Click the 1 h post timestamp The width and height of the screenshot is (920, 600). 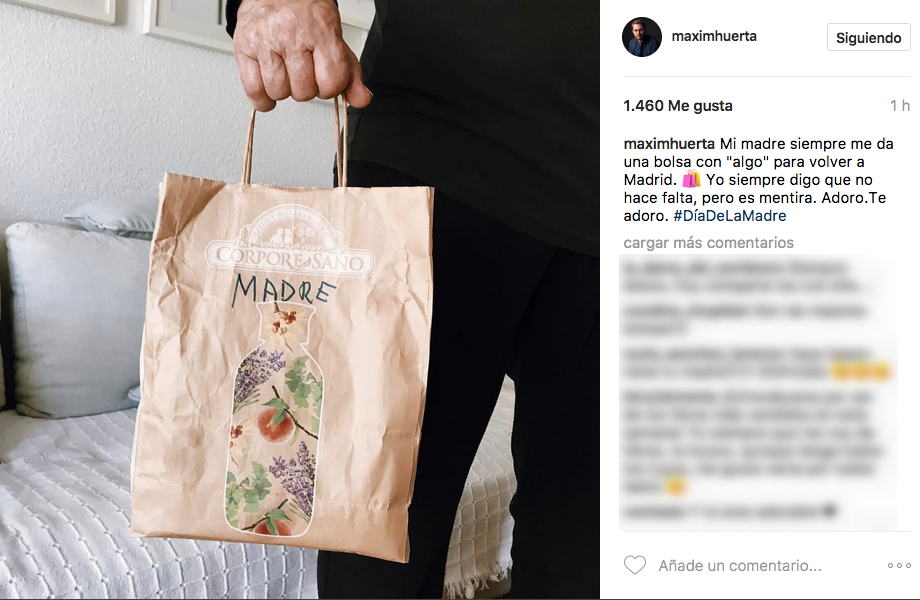click(899, 106)
